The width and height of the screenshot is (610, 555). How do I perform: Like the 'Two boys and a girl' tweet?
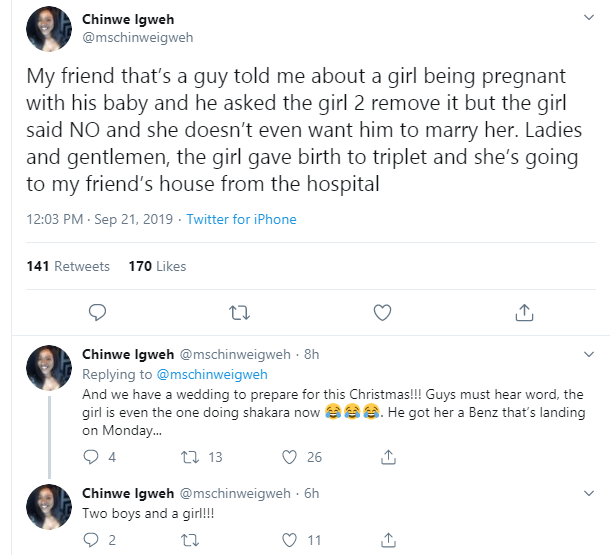pos(290,540)
